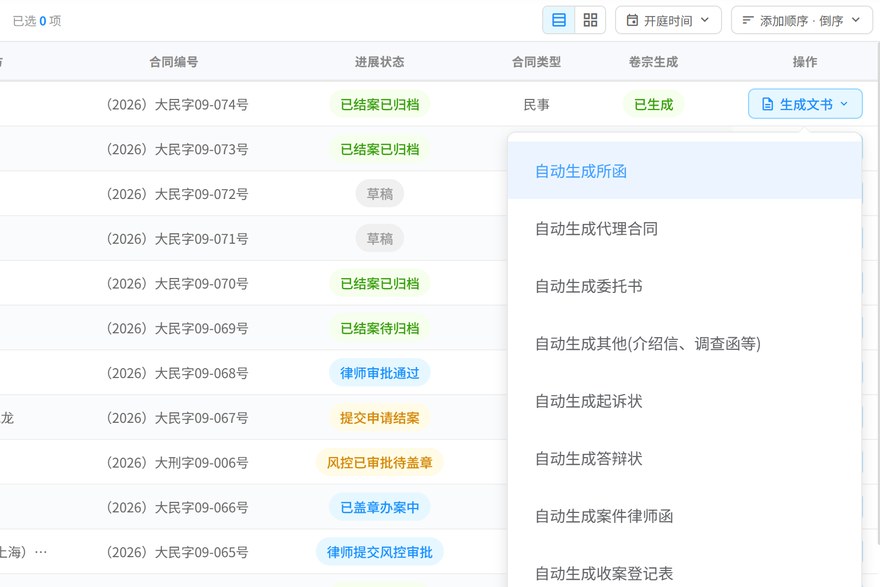This screenshot has width=880, height=587.
Task: Click the 生成文书 dropdown button
Action: pyautogui.click(x=805, y=104)
